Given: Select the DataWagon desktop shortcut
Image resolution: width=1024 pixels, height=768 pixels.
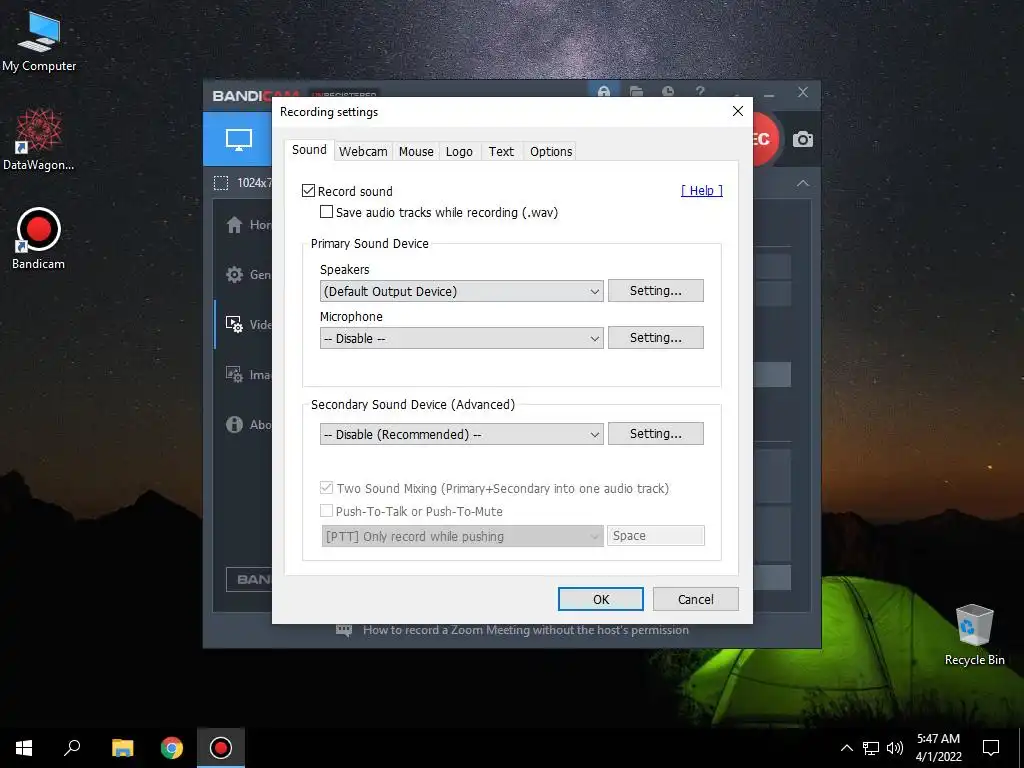Looking at the screenshot, I should pyautogui.click(x=39, y=138).
